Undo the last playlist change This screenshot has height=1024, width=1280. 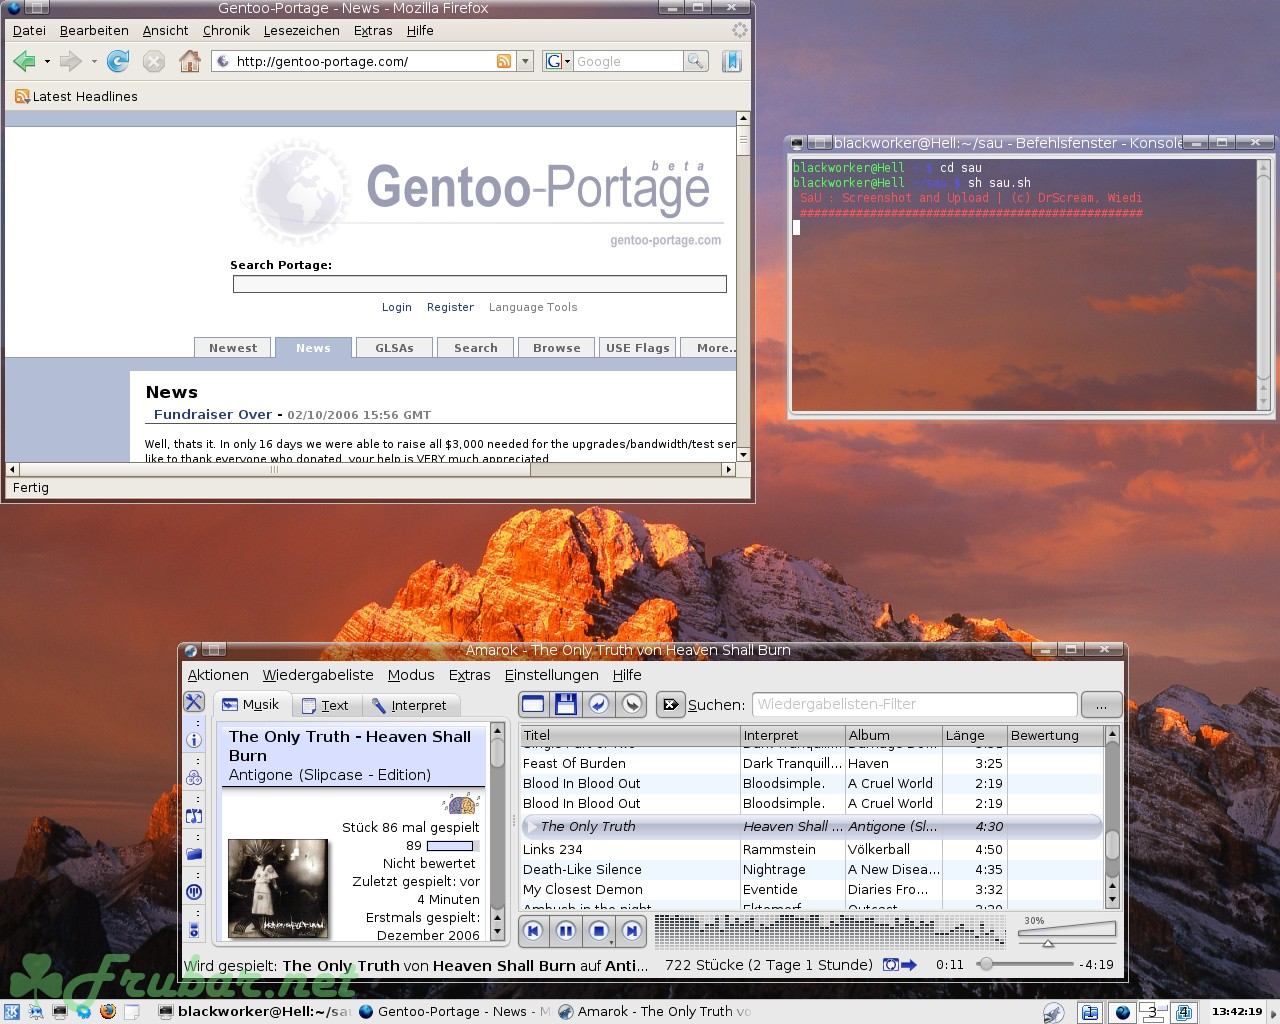[599, 704]
